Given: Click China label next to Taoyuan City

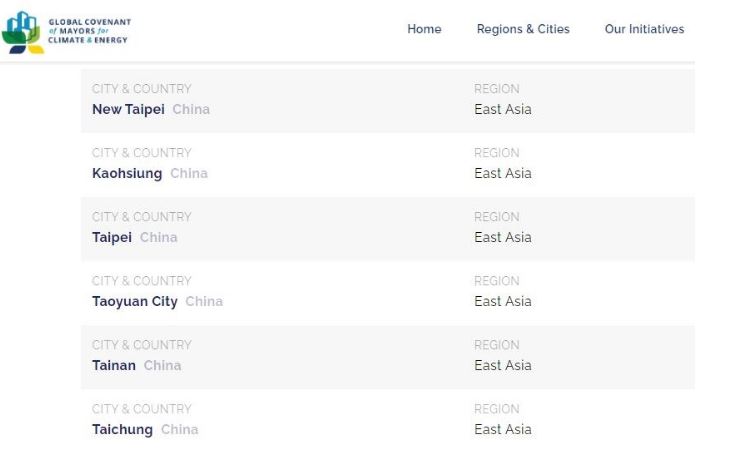Looking at the screenshot, I should point(204,301).
